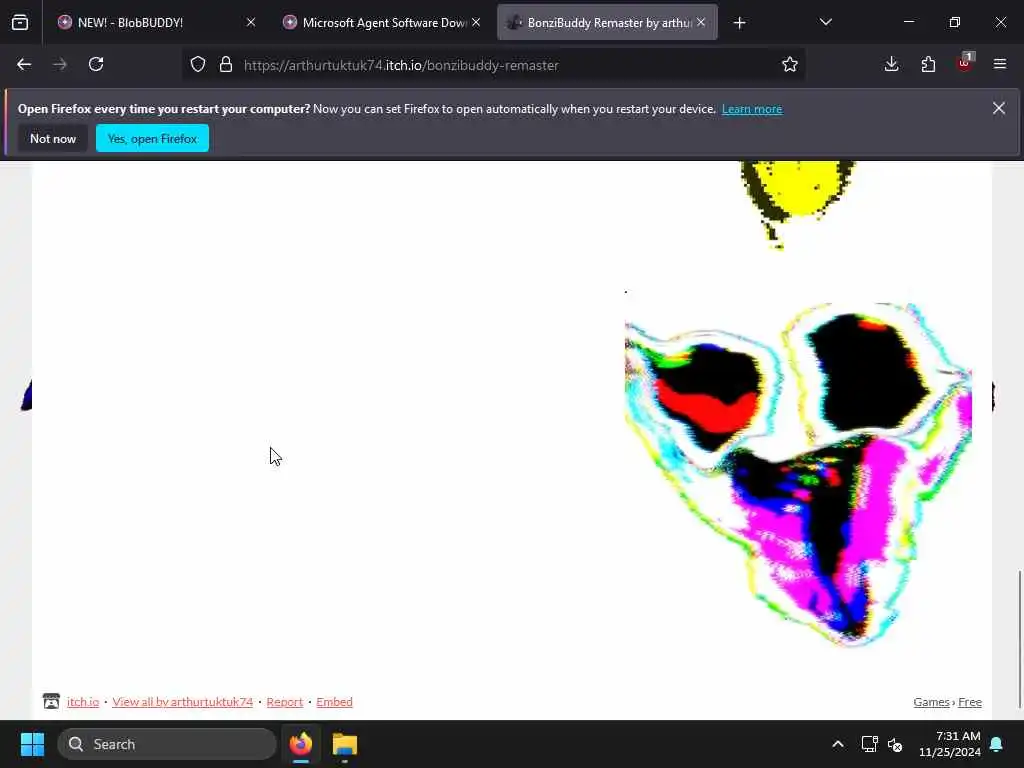Open the clock showing 7:31 AM

coord(949,744)
